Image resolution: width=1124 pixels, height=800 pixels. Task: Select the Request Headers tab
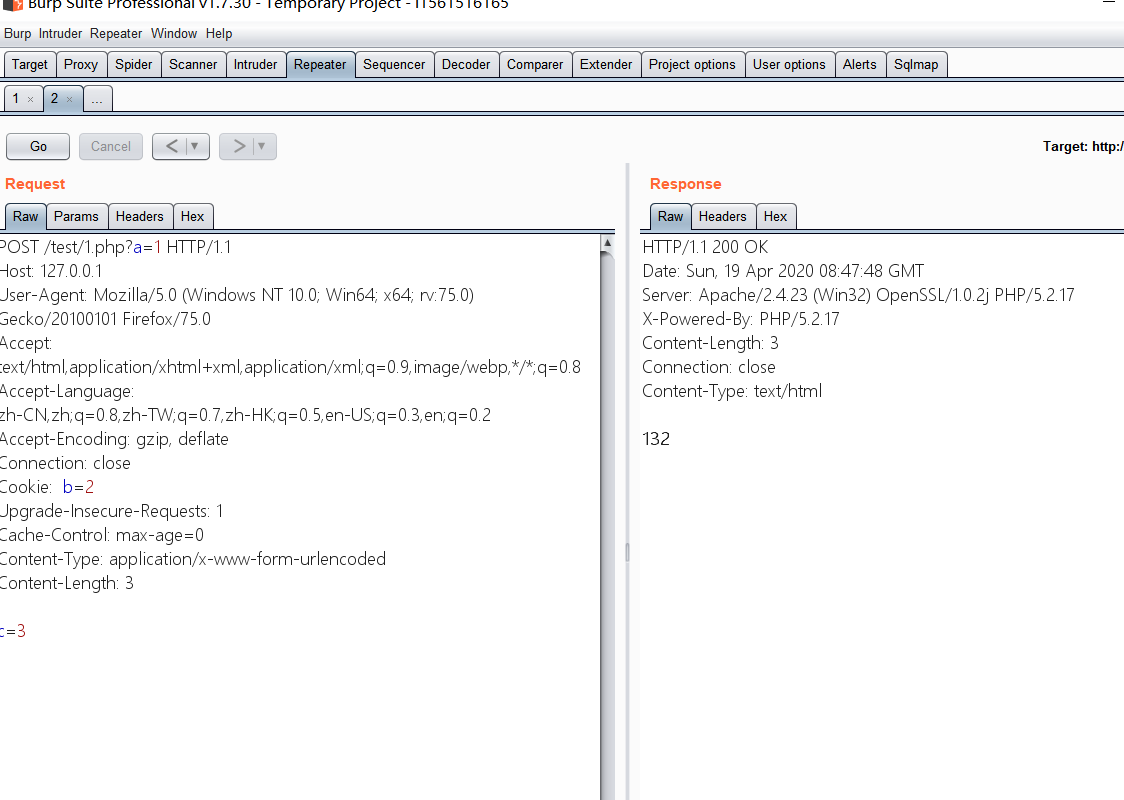pos(140,216)
